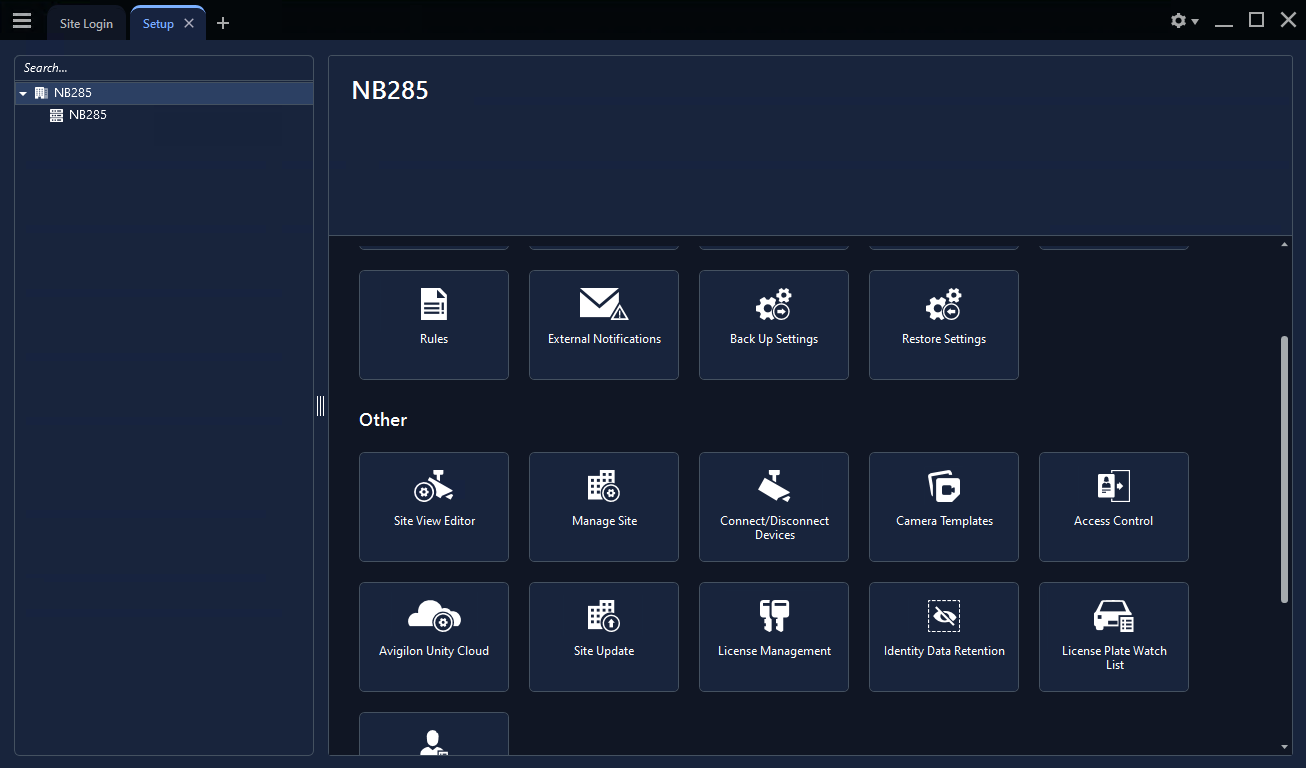Open License Management
Screen dimensions: 1306x768
point(774,636)
